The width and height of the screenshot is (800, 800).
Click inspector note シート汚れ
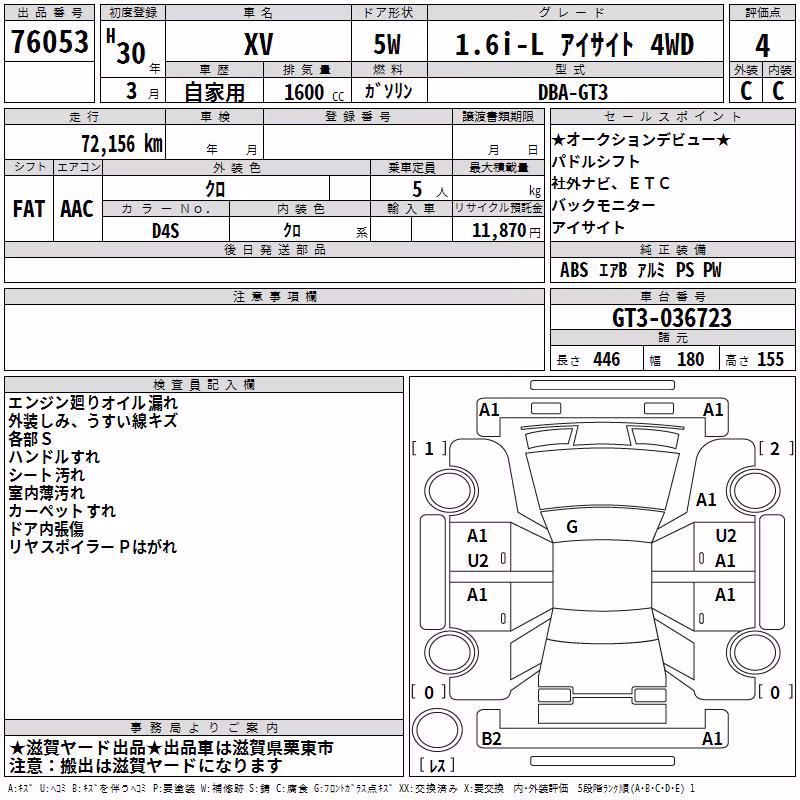46,474
